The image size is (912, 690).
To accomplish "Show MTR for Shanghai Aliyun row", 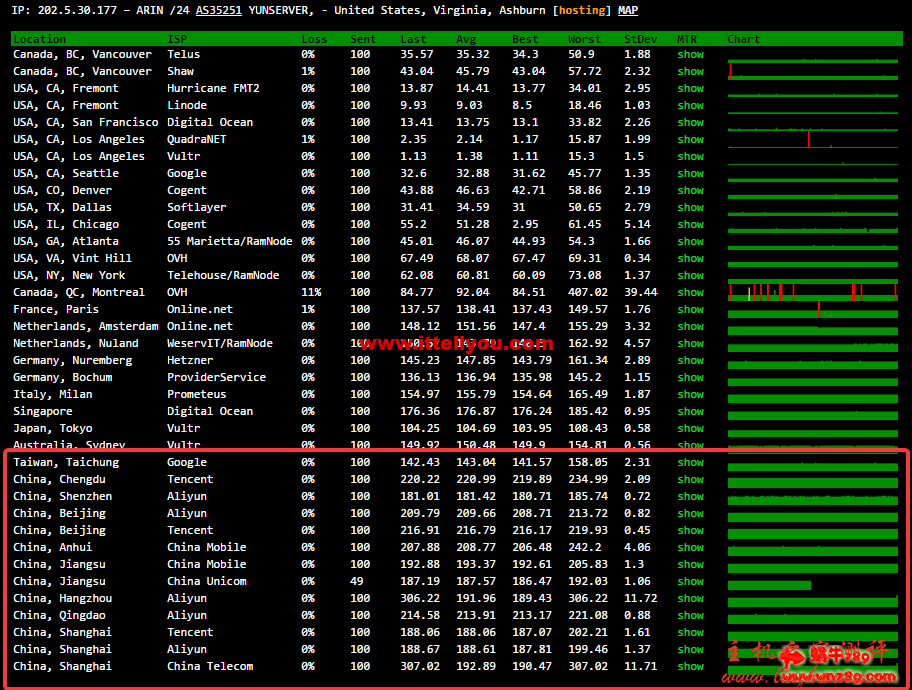I will tap(690, 649).
